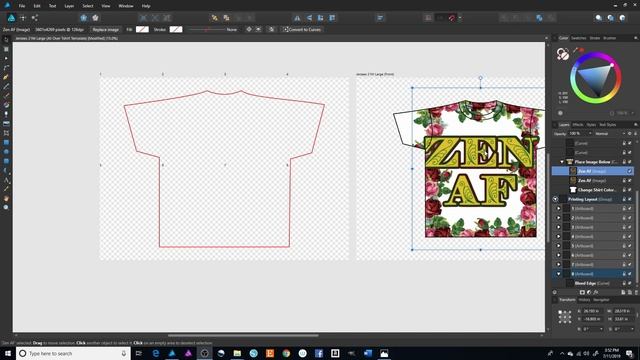Toggle visibility of artboard 1 layer

click(630, 209)
